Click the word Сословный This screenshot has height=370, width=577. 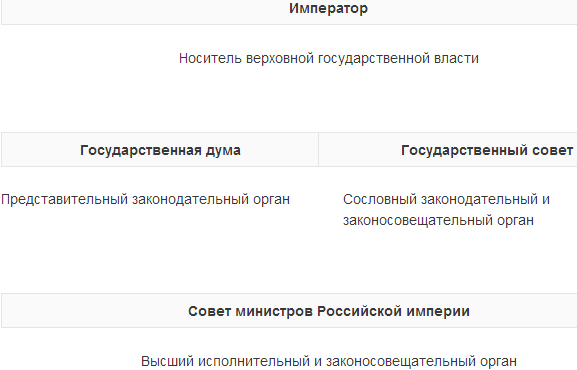[380, 200]
